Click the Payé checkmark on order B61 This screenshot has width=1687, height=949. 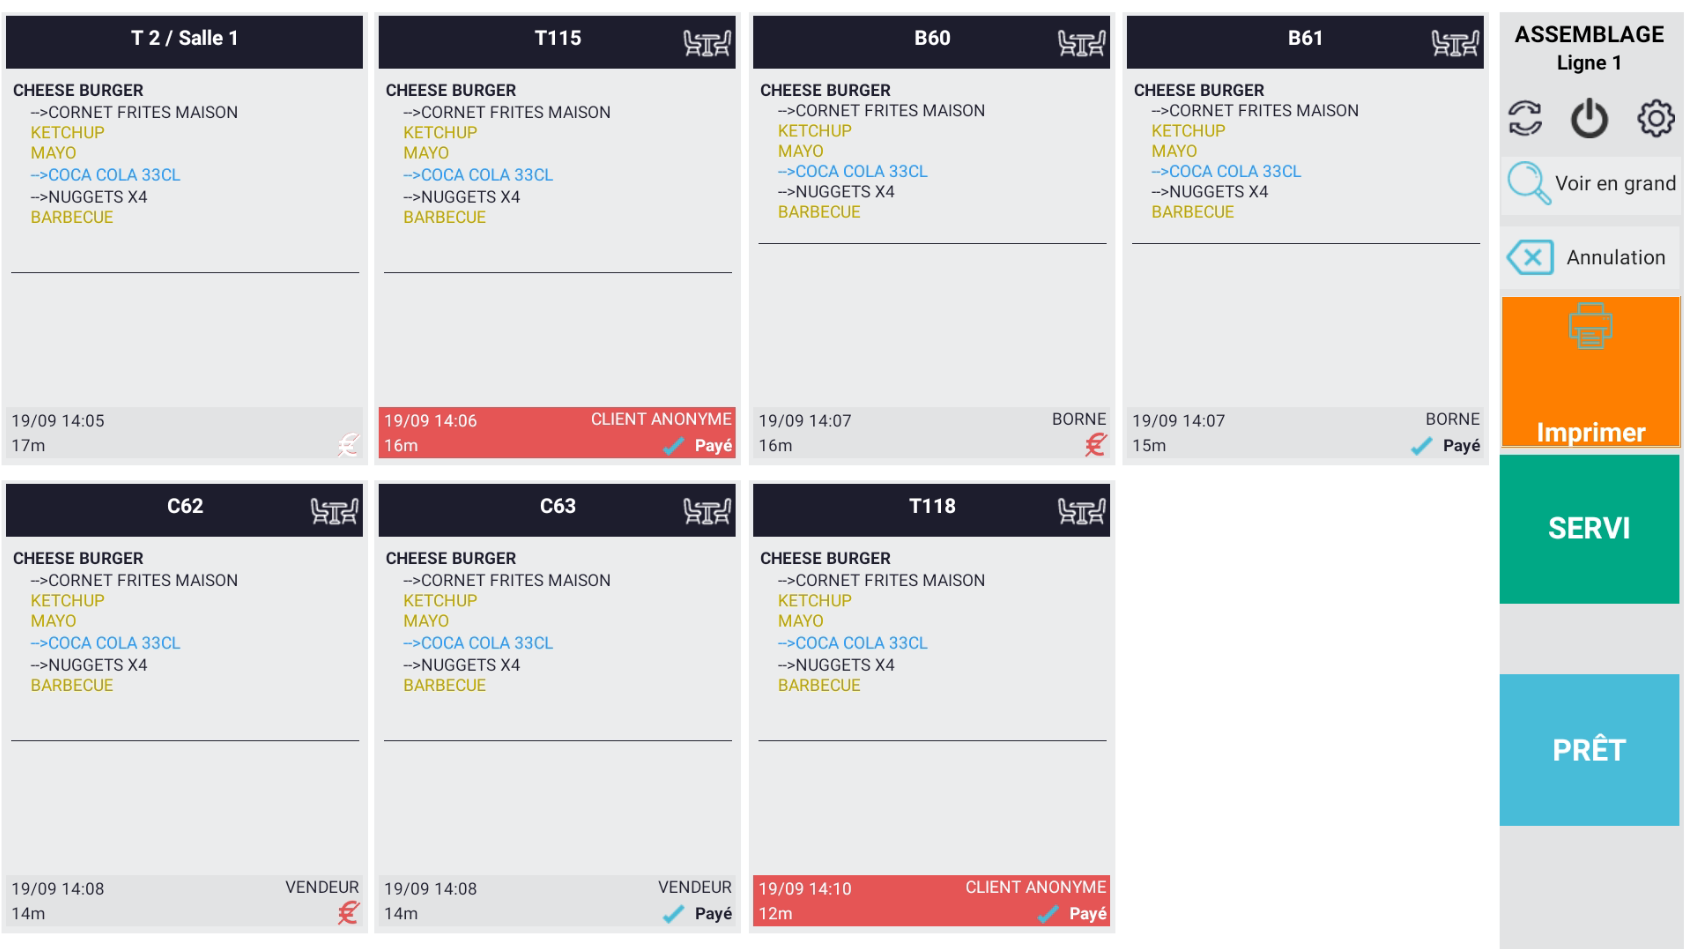1421,446
